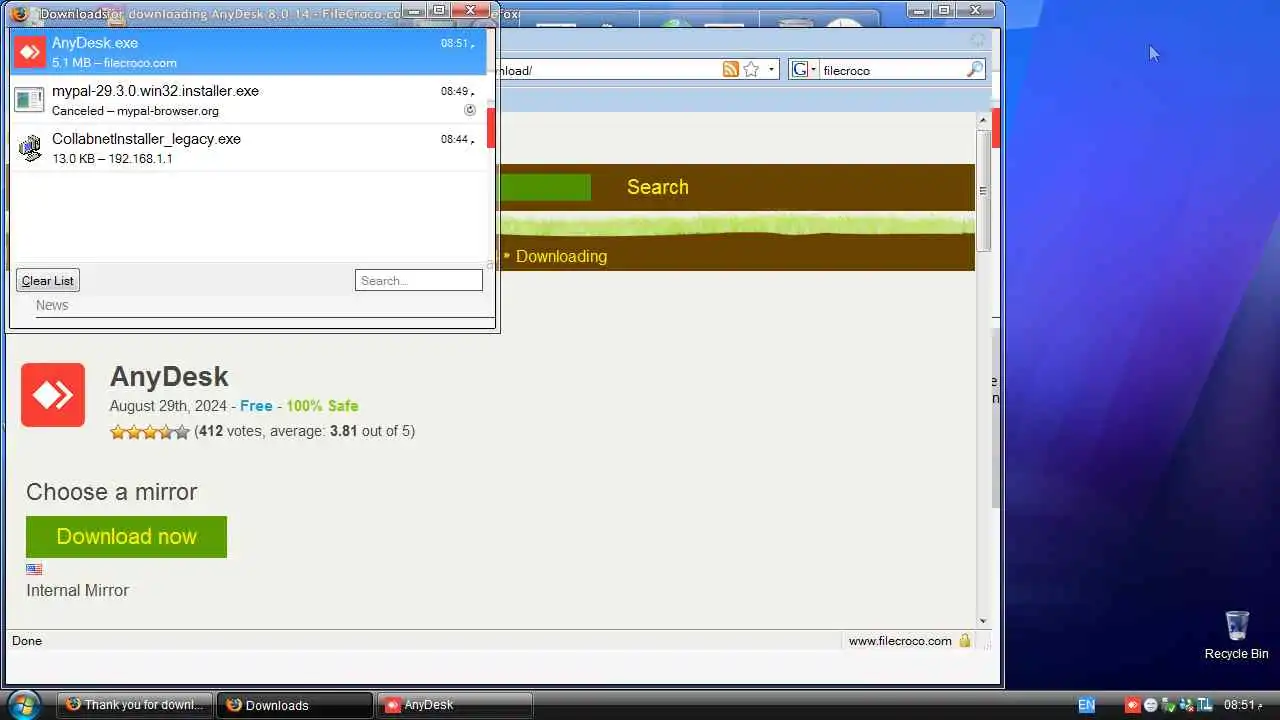Click the US flag mirror icon
The image size is (1280, 720).
34,569
